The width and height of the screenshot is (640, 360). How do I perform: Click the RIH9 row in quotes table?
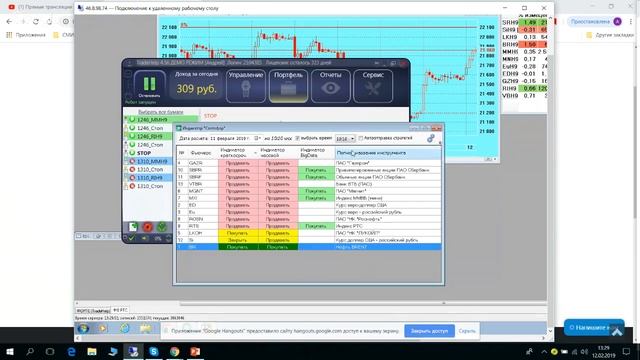[x=524, y=88]
